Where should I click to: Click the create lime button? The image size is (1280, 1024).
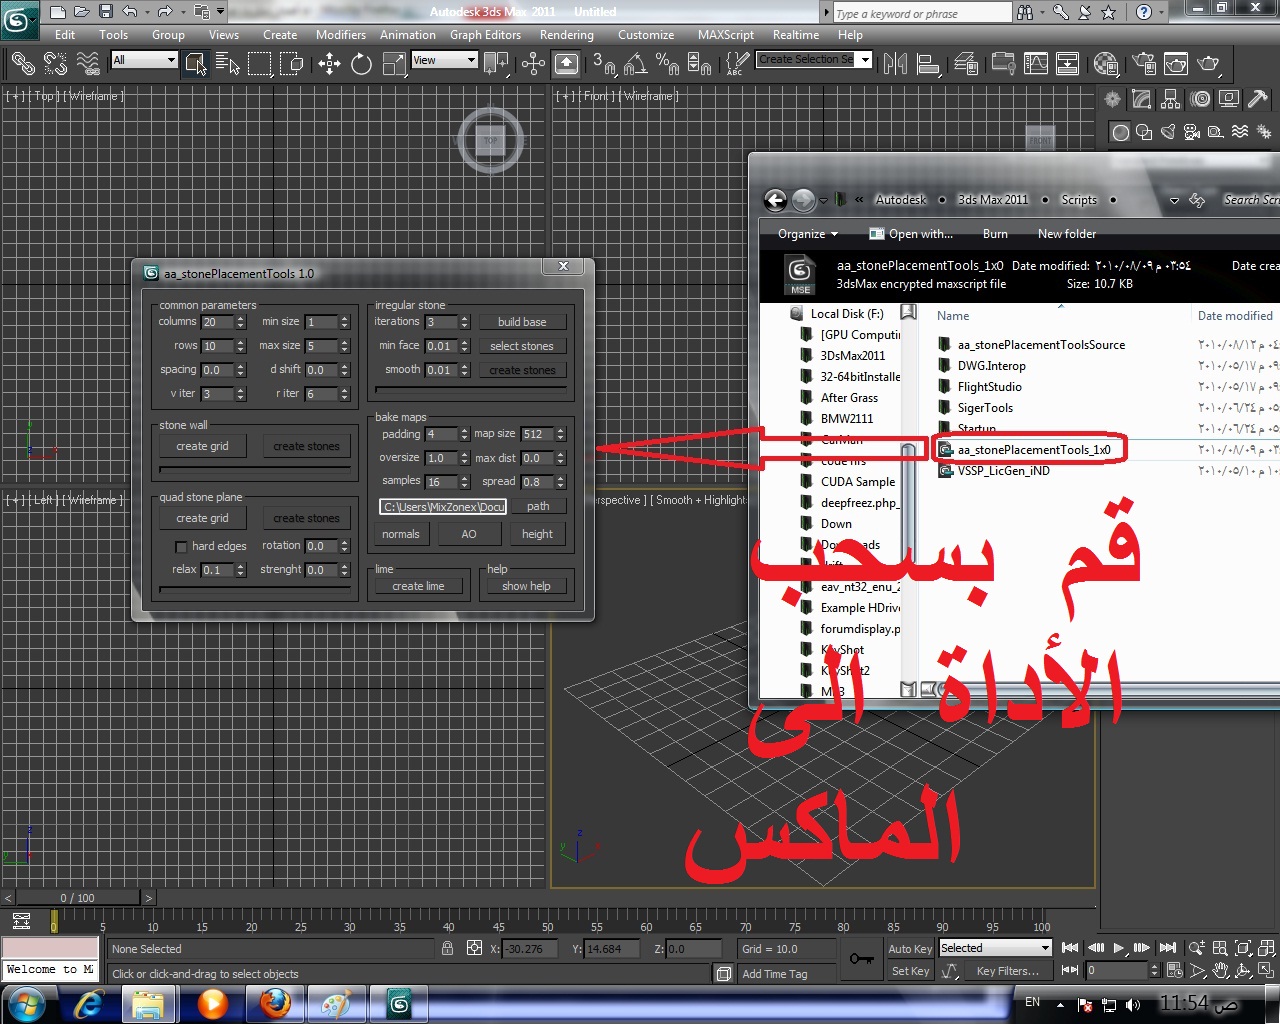point(418,586)
